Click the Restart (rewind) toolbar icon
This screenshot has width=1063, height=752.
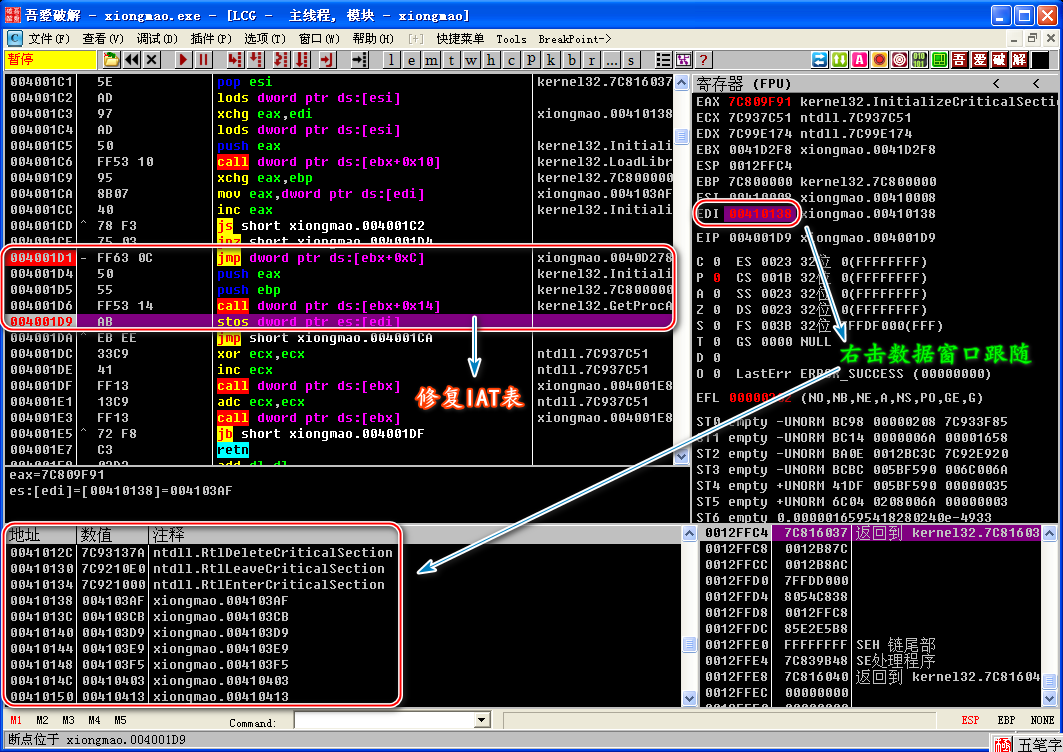tap(132, 60)
